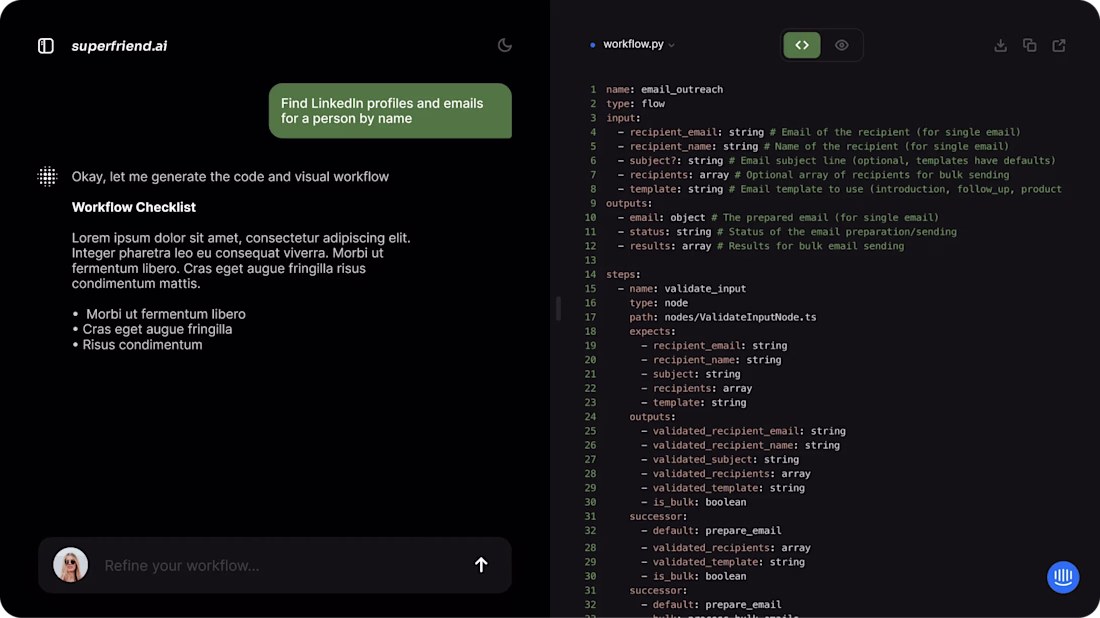Viewport: 1100px width, 618px height.
Task: Click code line 'type: flow'
Action: [x=636, y=103]
